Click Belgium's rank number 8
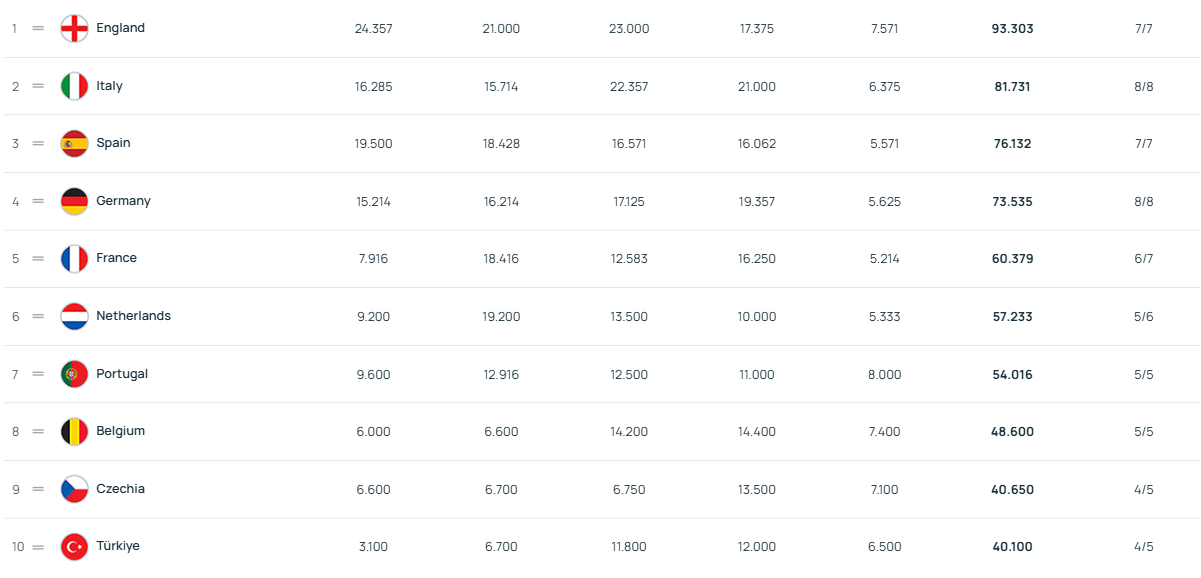Viewport: 1201px width, 578px height. click(x=15, y=432)
